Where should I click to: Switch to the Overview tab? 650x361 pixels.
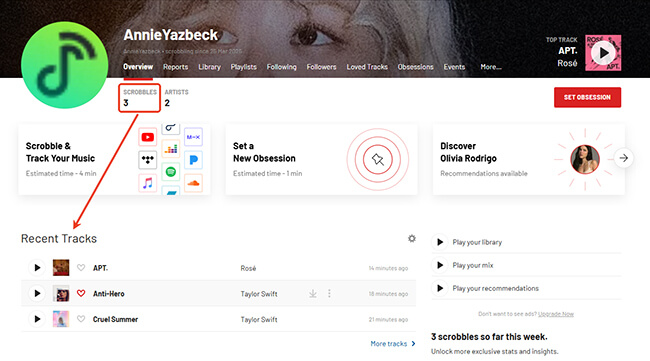[x=138, y=67]
